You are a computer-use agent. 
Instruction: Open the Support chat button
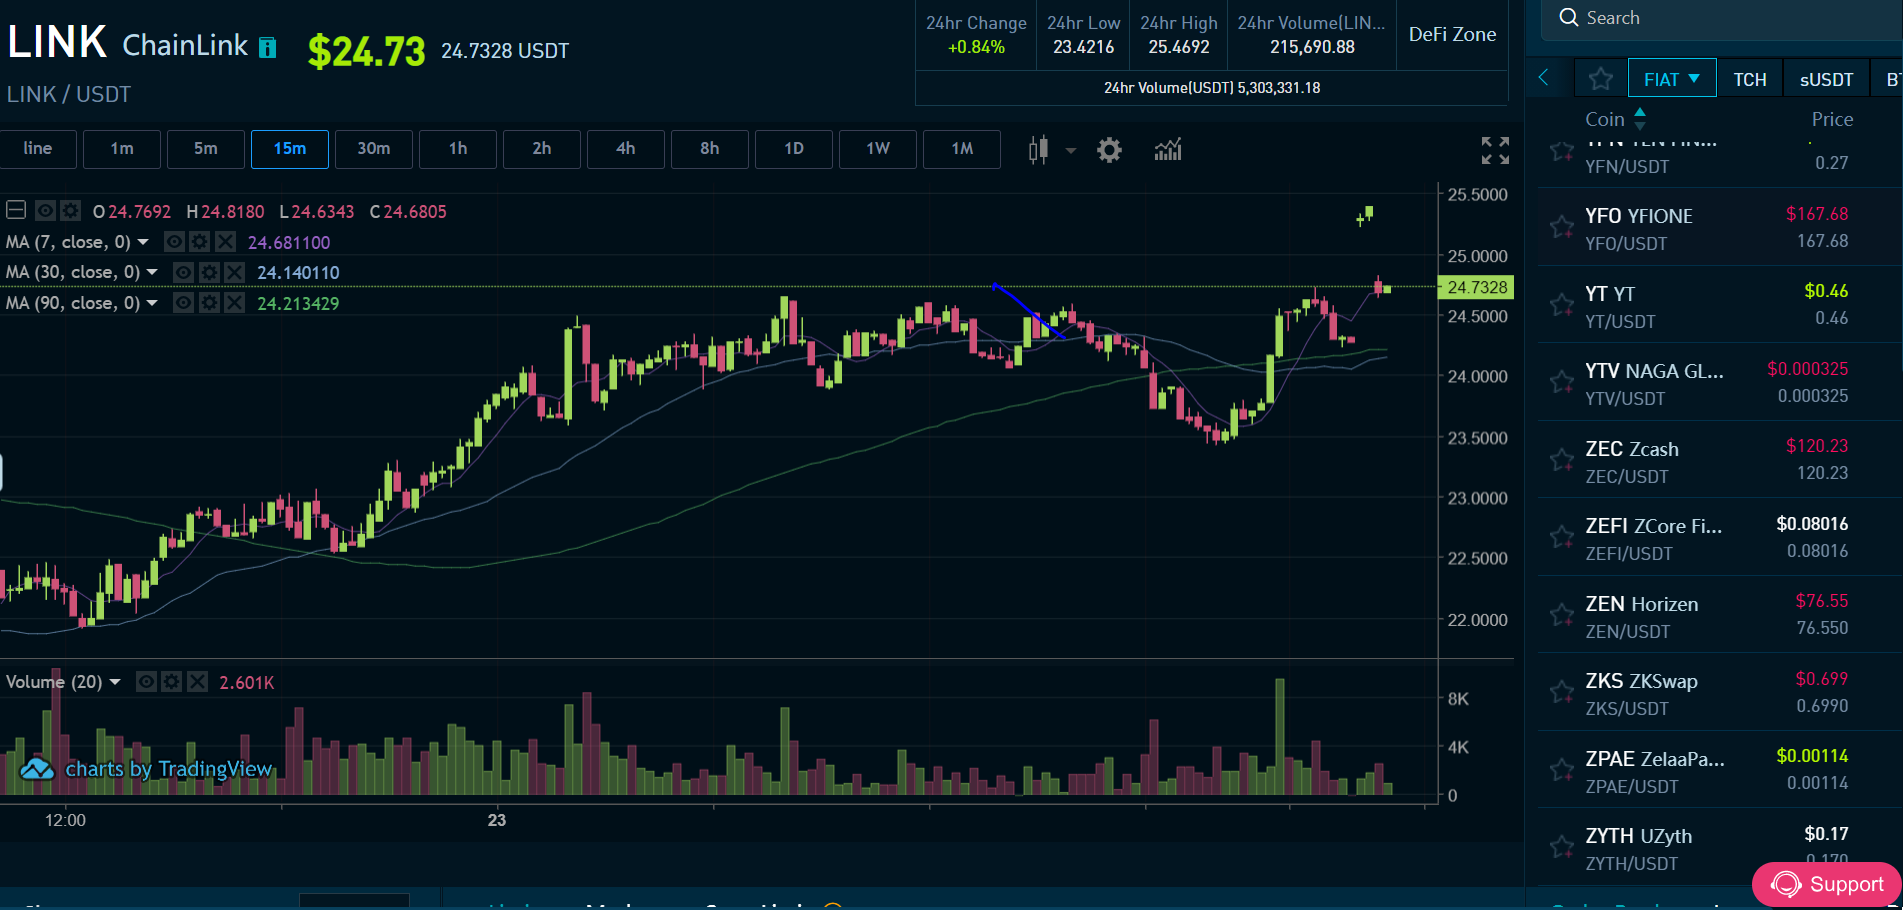[x=1827, y=884]
